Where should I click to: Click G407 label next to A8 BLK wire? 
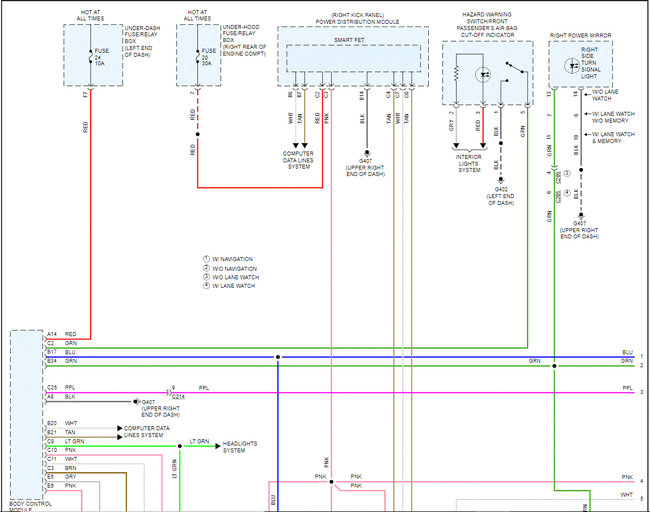click(161, 408)
